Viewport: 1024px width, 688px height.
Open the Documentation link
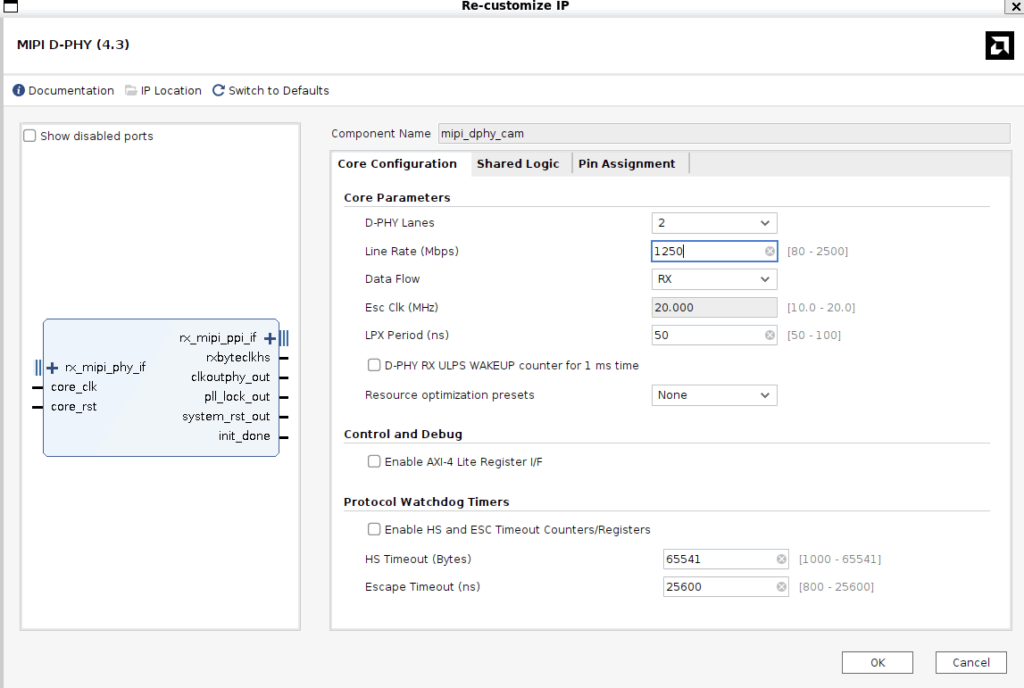(71, 91)
